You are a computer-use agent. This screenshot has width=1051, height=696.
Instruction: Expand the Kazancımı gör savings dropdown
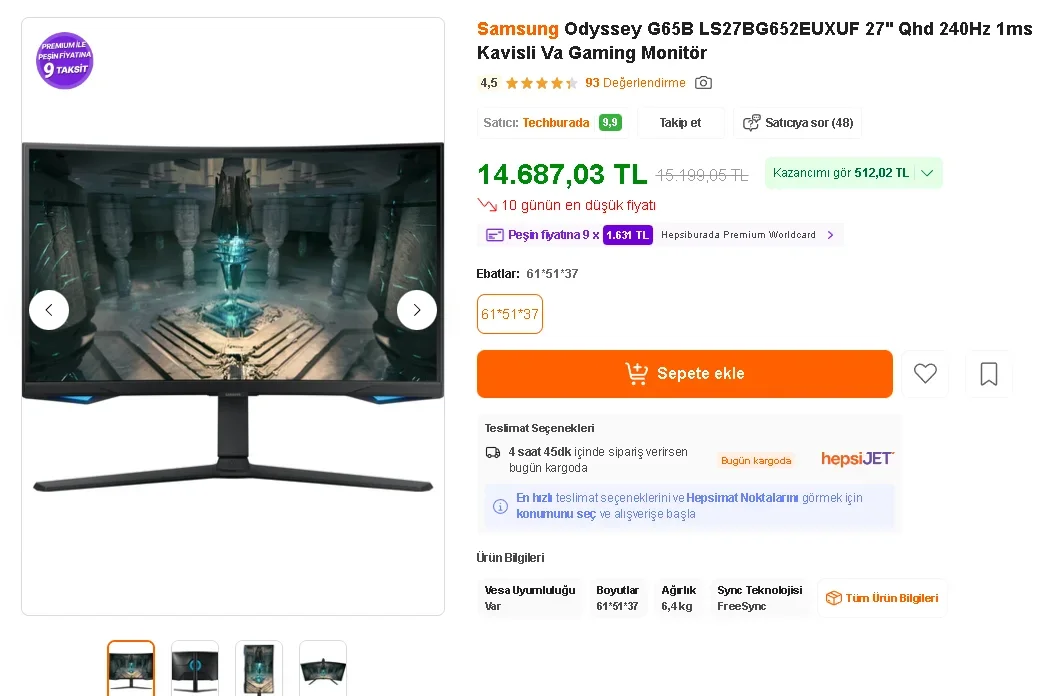853,173
